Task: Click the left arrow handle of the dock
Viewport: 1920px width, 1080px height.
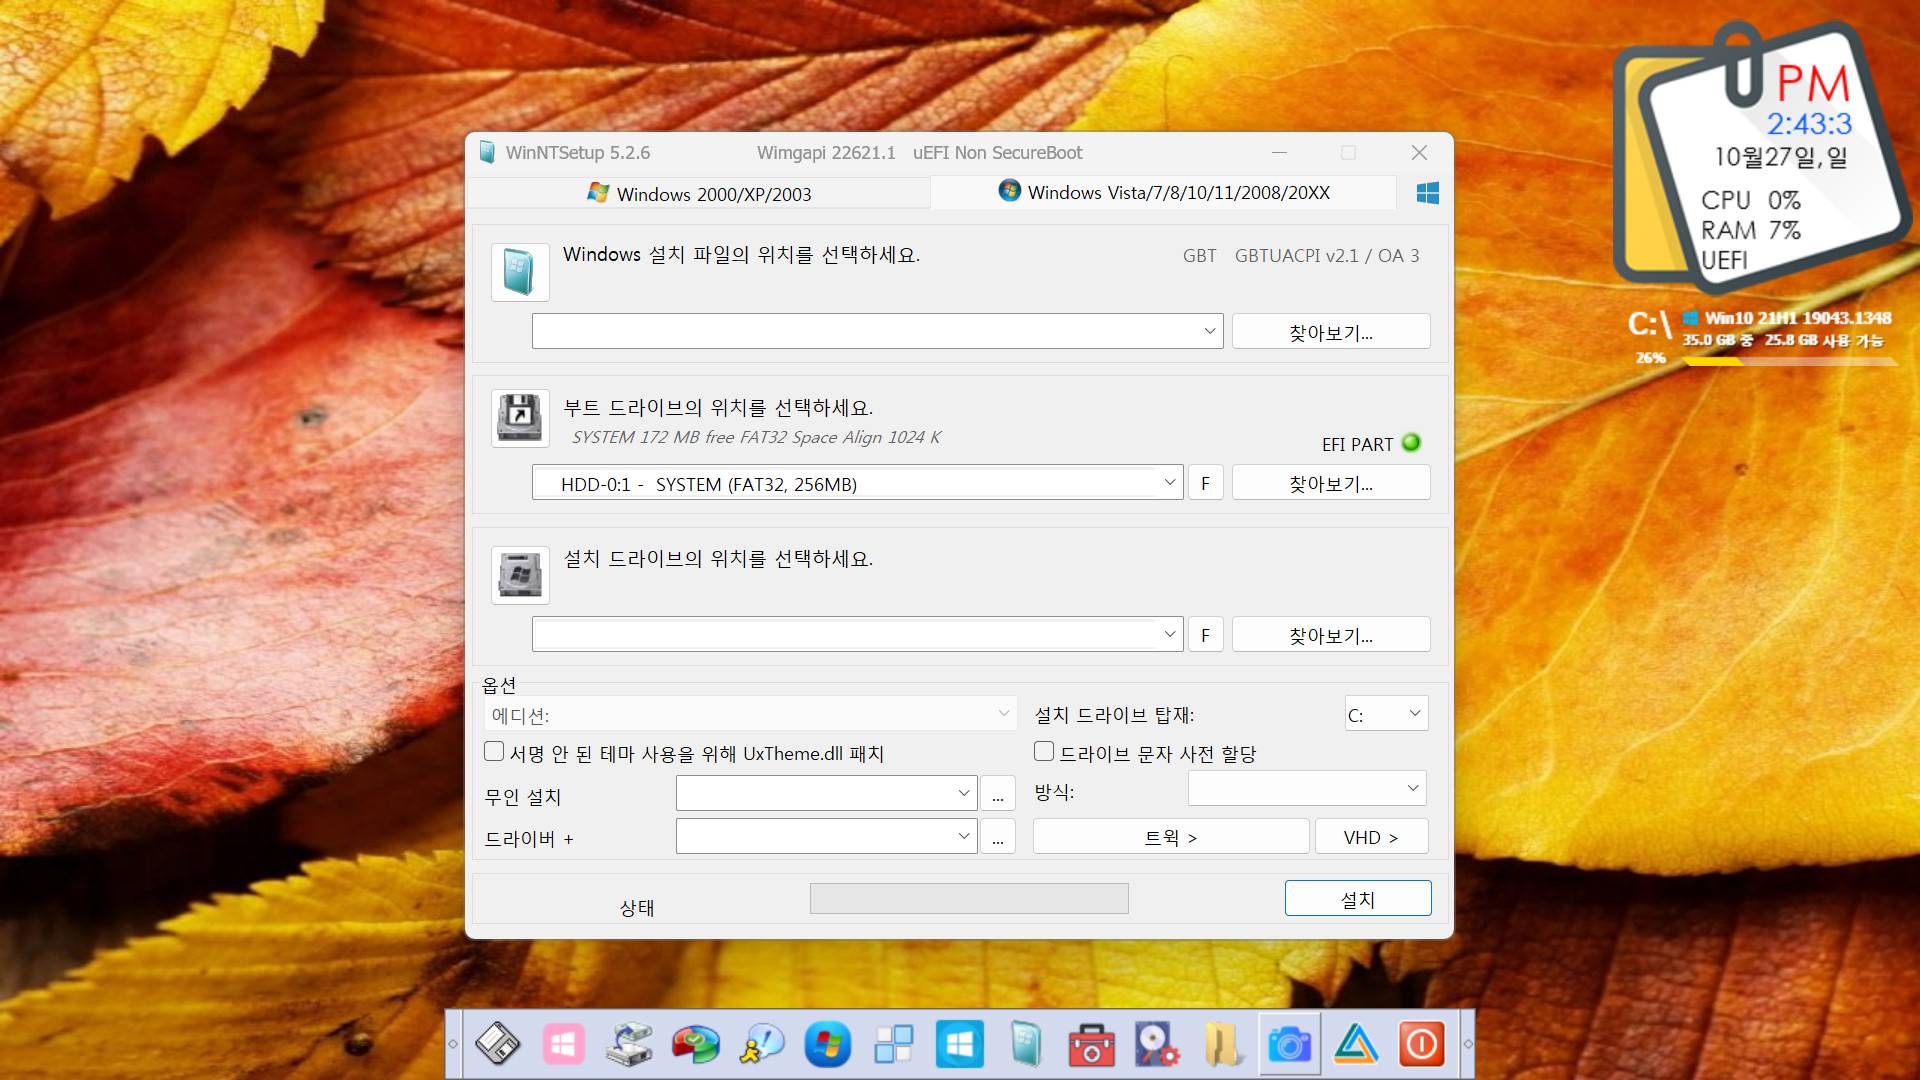Action: [x=453, y=1044]
